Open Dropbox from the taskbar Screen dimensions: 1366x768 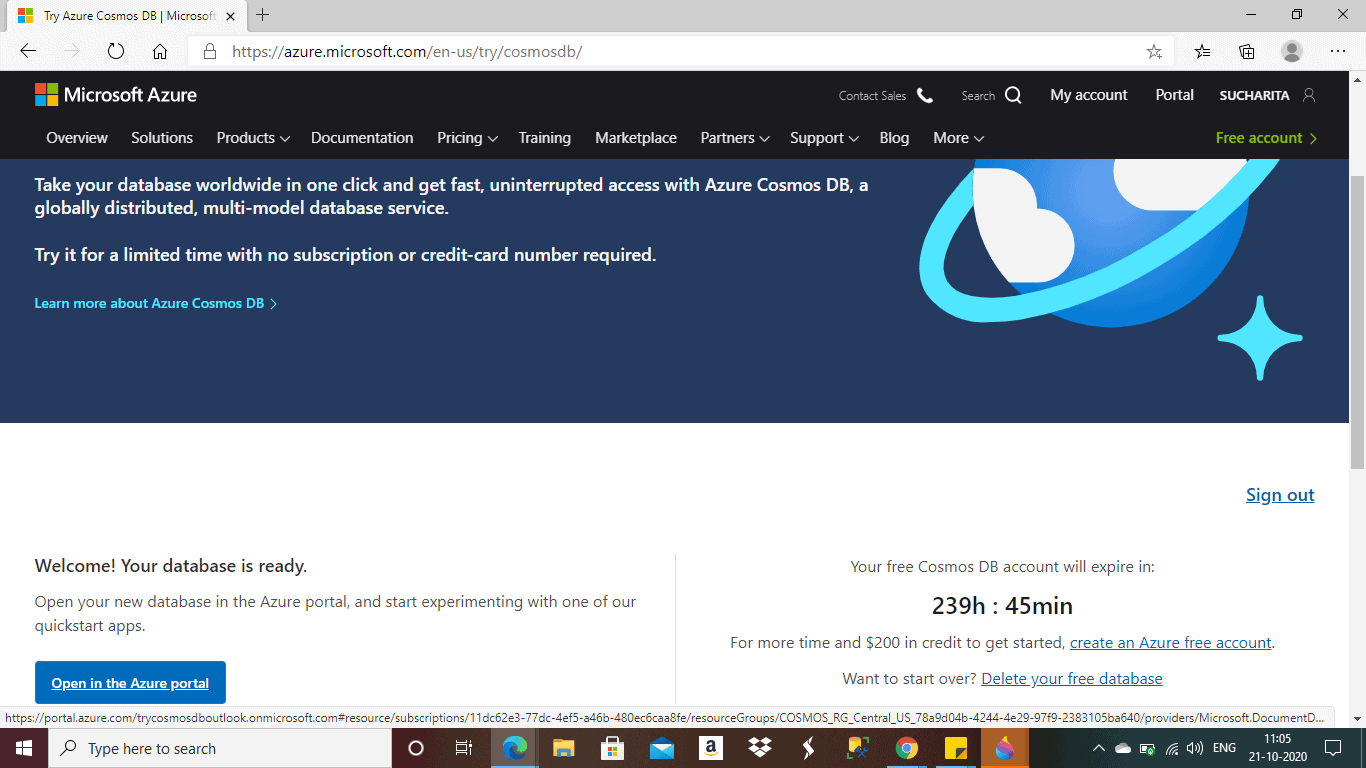click(760, 748)
